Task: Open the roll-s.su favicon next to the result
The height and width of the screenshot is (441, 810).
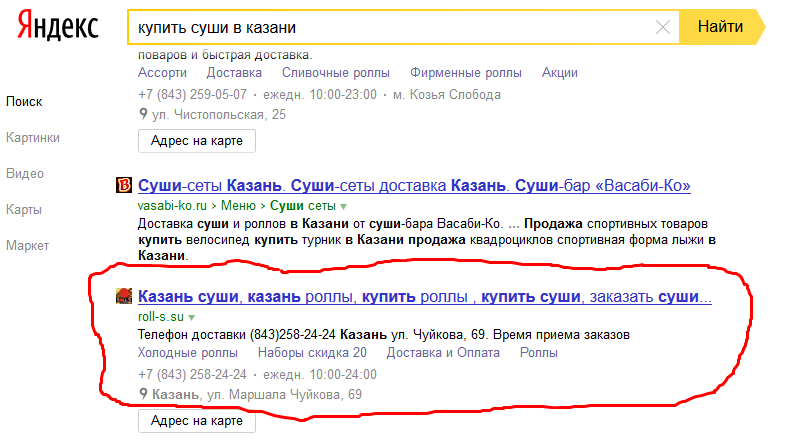Action: (x=124, y=296)
